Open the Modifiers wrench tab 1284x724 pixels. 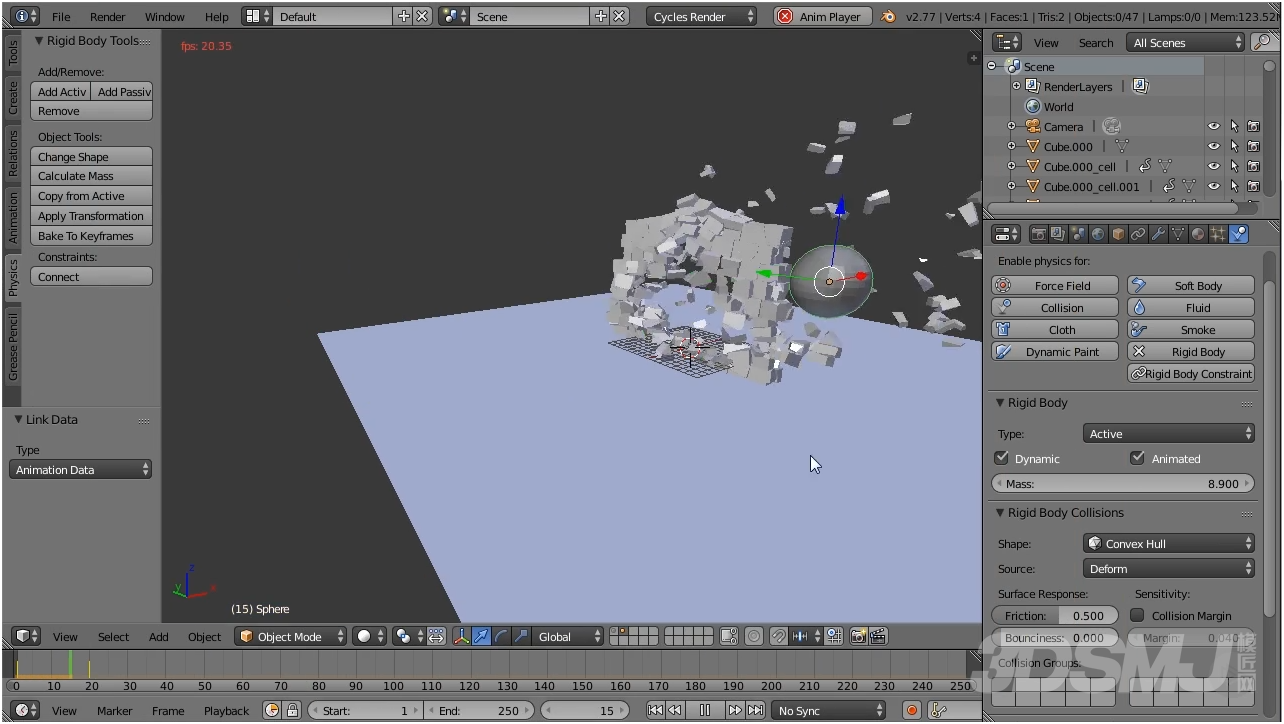point(1159,234)
